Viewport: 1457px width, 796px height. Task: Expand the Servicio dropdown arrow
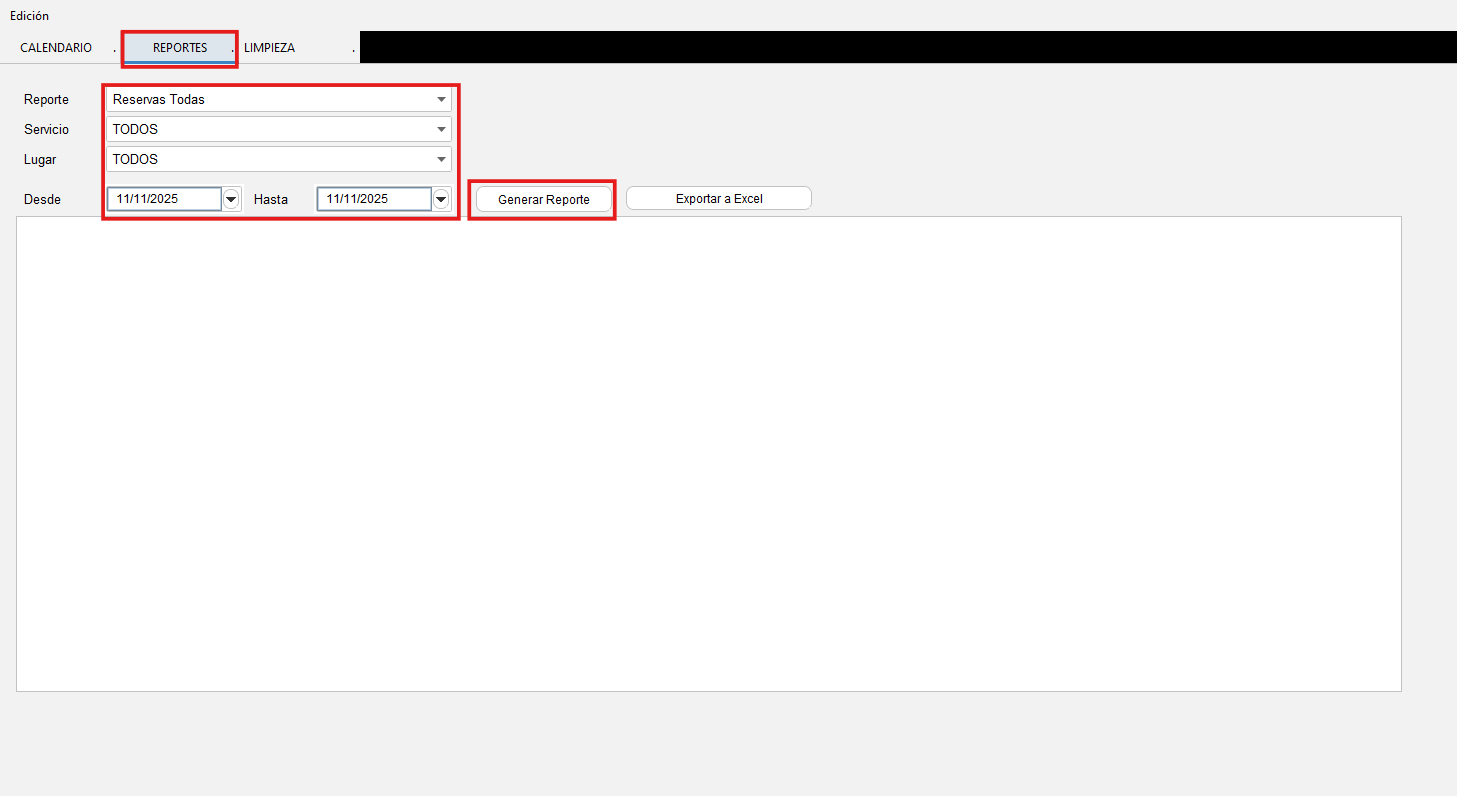coord(441,129)
